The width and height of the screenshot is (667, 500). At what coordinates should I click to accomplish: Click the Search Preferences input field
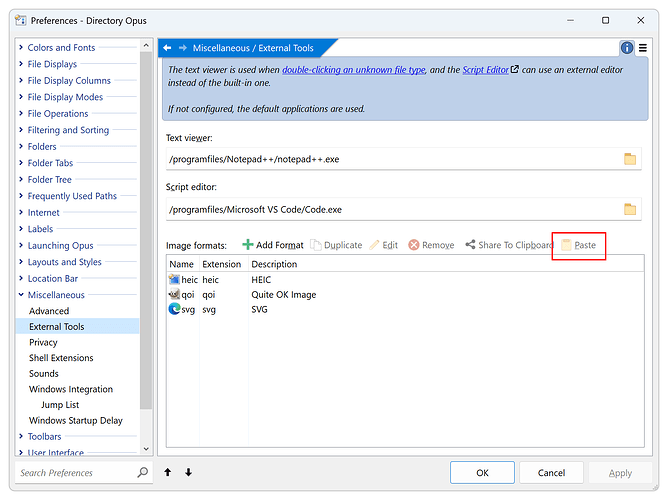pos(75,473)
